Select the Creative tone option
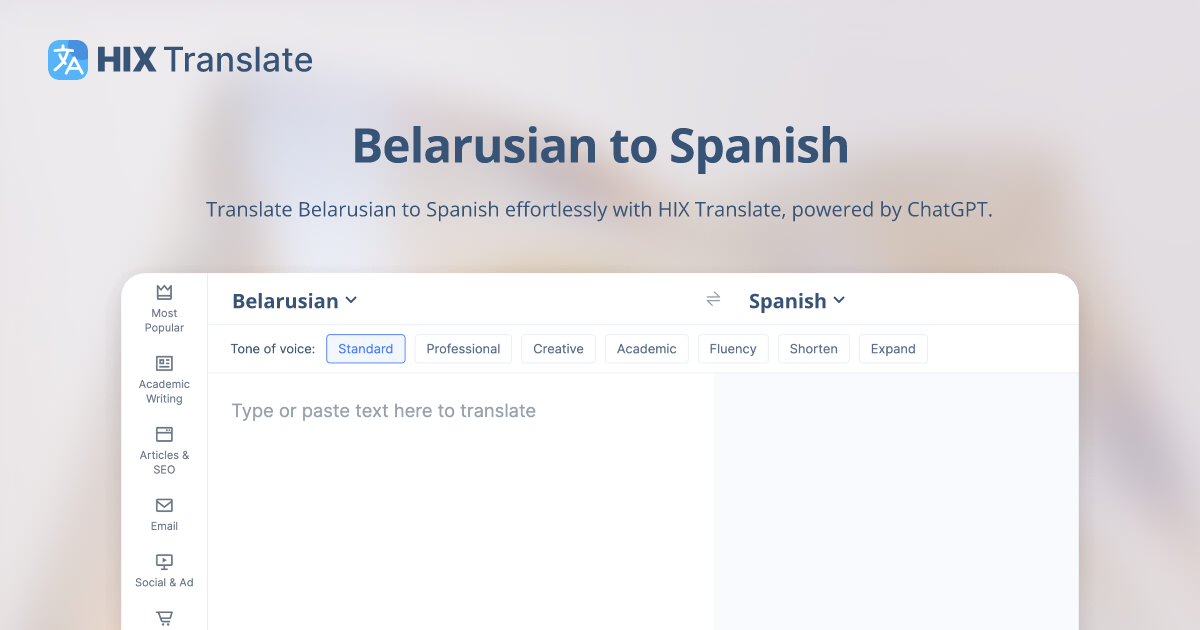Screen dimensions: 1200x630 click(558, 348)
